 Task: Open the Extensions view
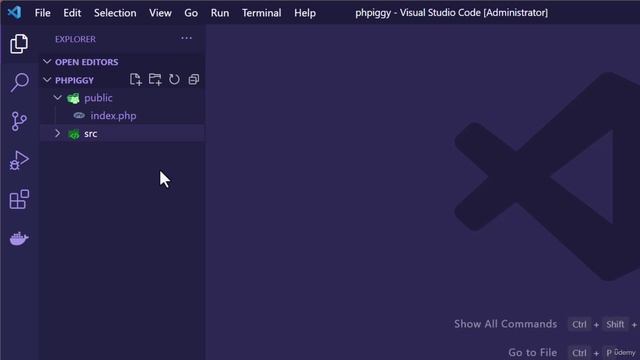coord(19,199)
